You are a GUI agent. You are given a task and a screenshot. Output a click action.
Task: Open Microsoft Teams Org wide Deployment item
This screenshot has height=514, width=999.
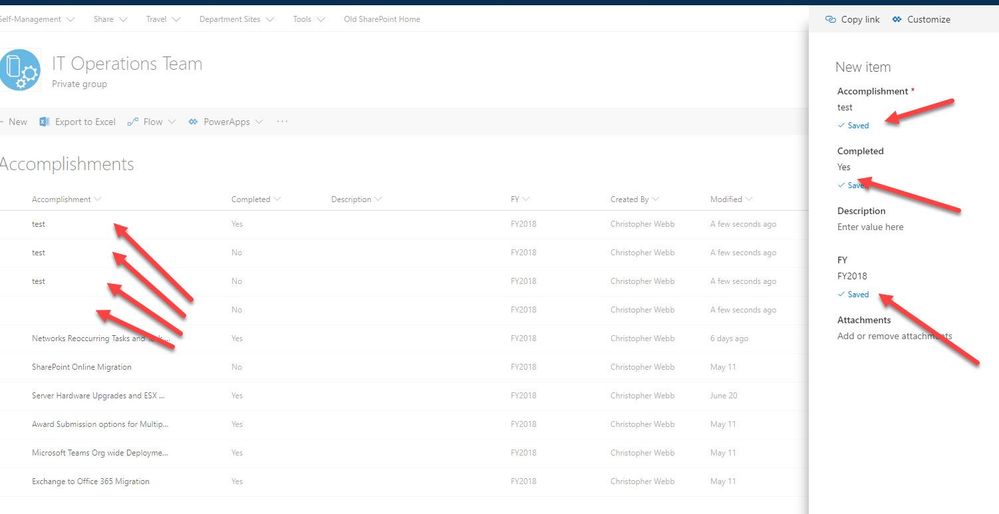pyautogui.click(x=100, y=453)
